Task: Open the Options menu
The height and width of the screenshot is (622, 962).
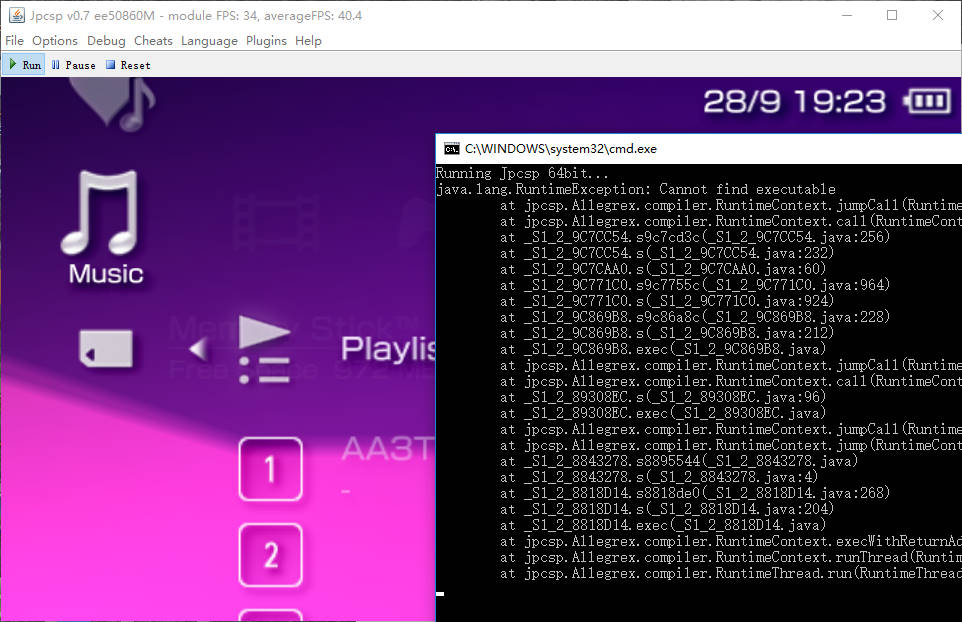Action: coord(55,41)
